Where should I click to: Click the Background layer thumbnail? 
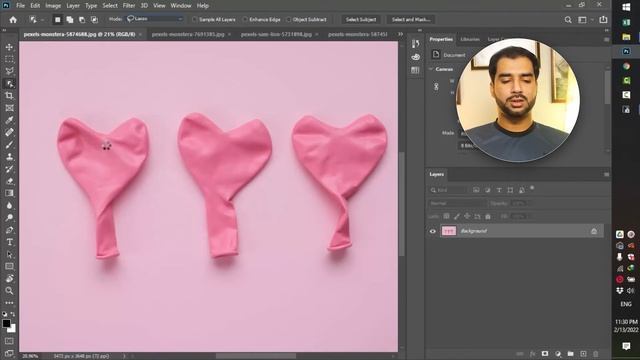pyautogui.click(x=449, y=231)
